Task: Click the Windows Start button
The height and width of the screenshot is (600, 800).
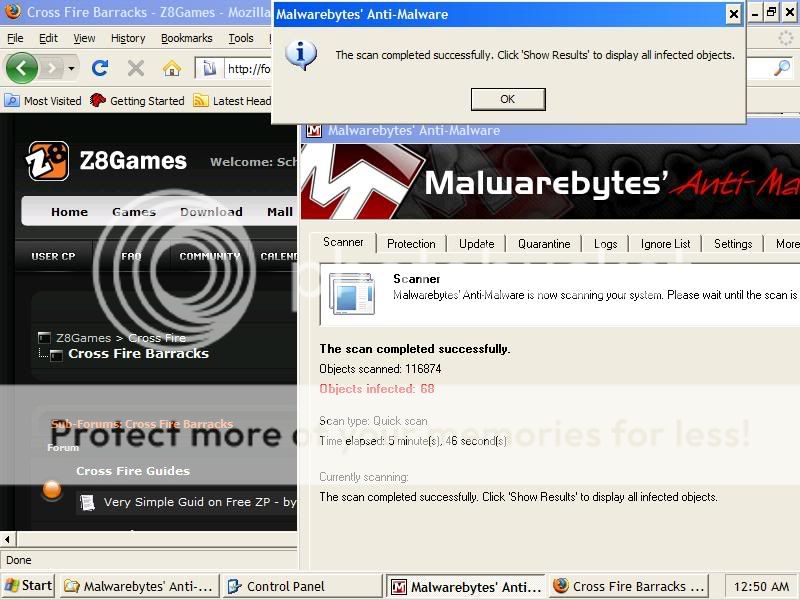Action: 28,586
